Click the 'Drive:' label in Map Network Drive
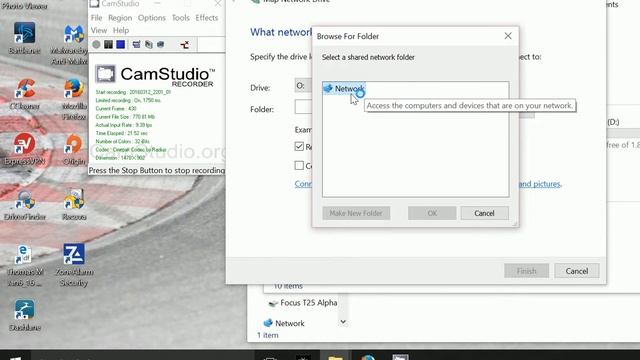Image resolution: width=640 pixels, height=360 pixels. (260, 88)
